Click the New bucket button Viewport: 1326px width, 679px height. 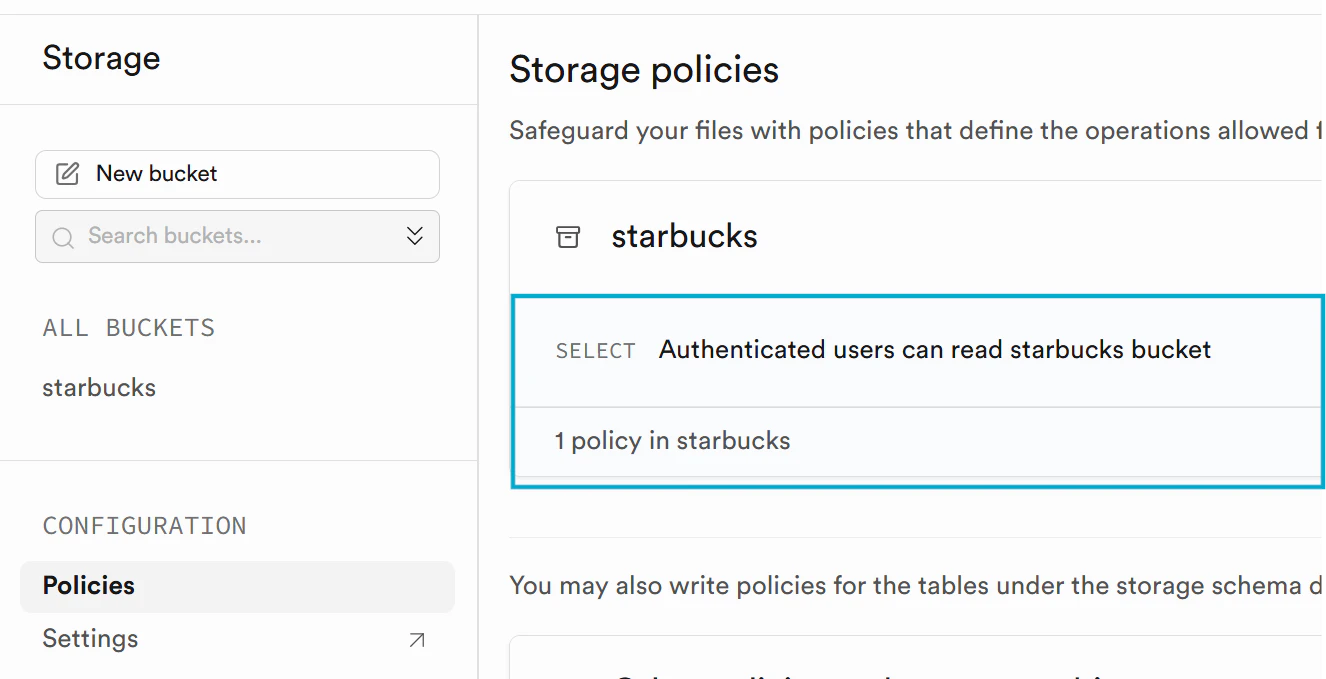(x=237, y=174)
